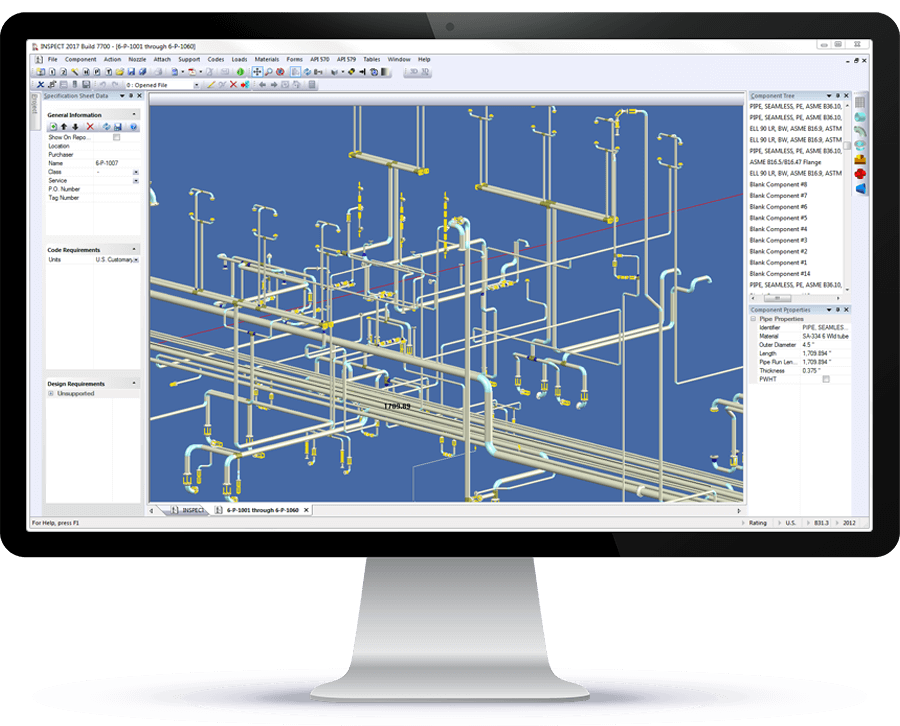Viewport: 900px width, 726px height.
Task: Open the Component Tree panel options arrow
Action: pos(829,96)
